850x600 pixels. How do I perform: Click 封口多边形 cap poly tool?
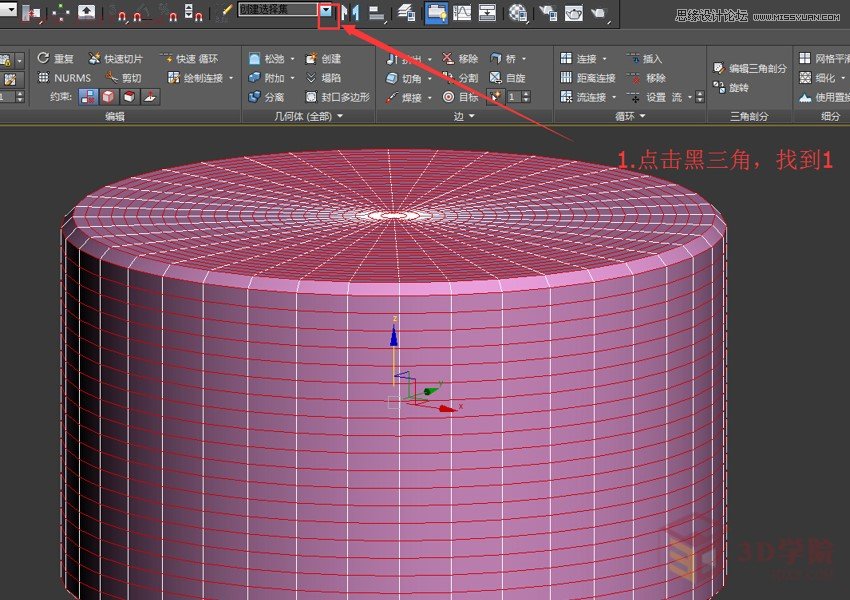pos(338,97)
